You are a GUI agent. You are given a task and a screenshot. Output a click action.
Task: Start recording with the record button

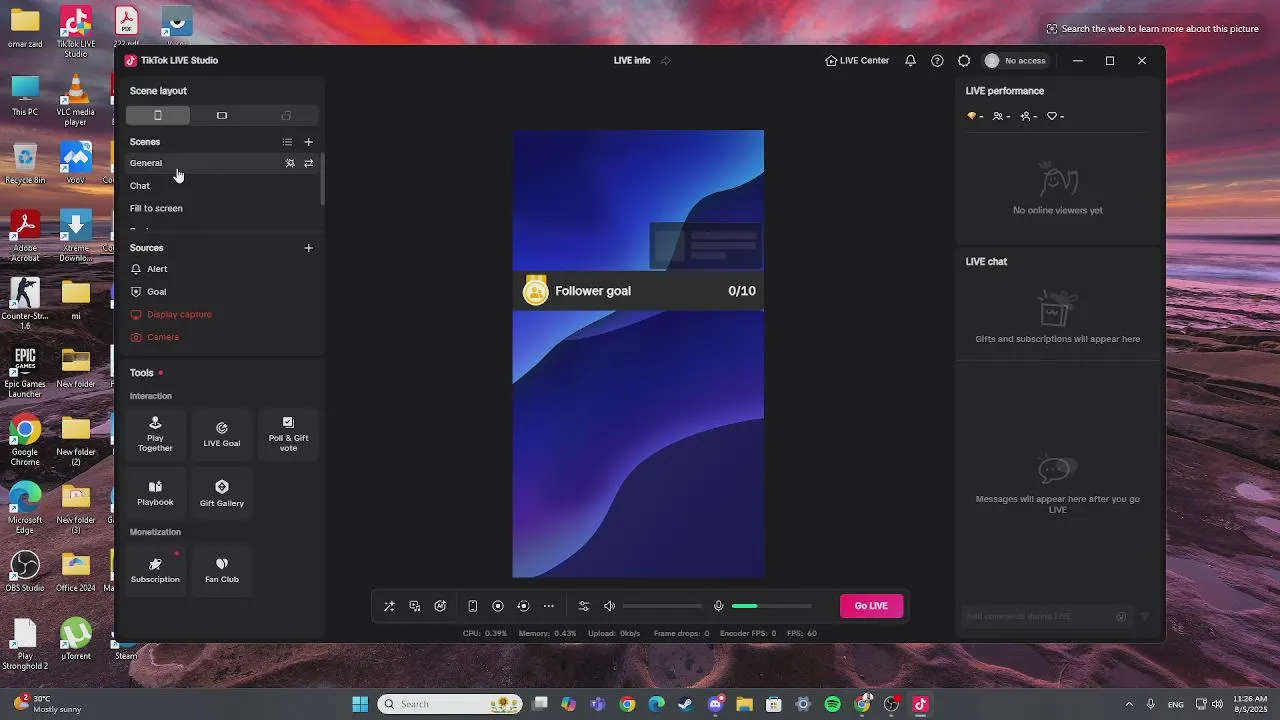[498, 606]
